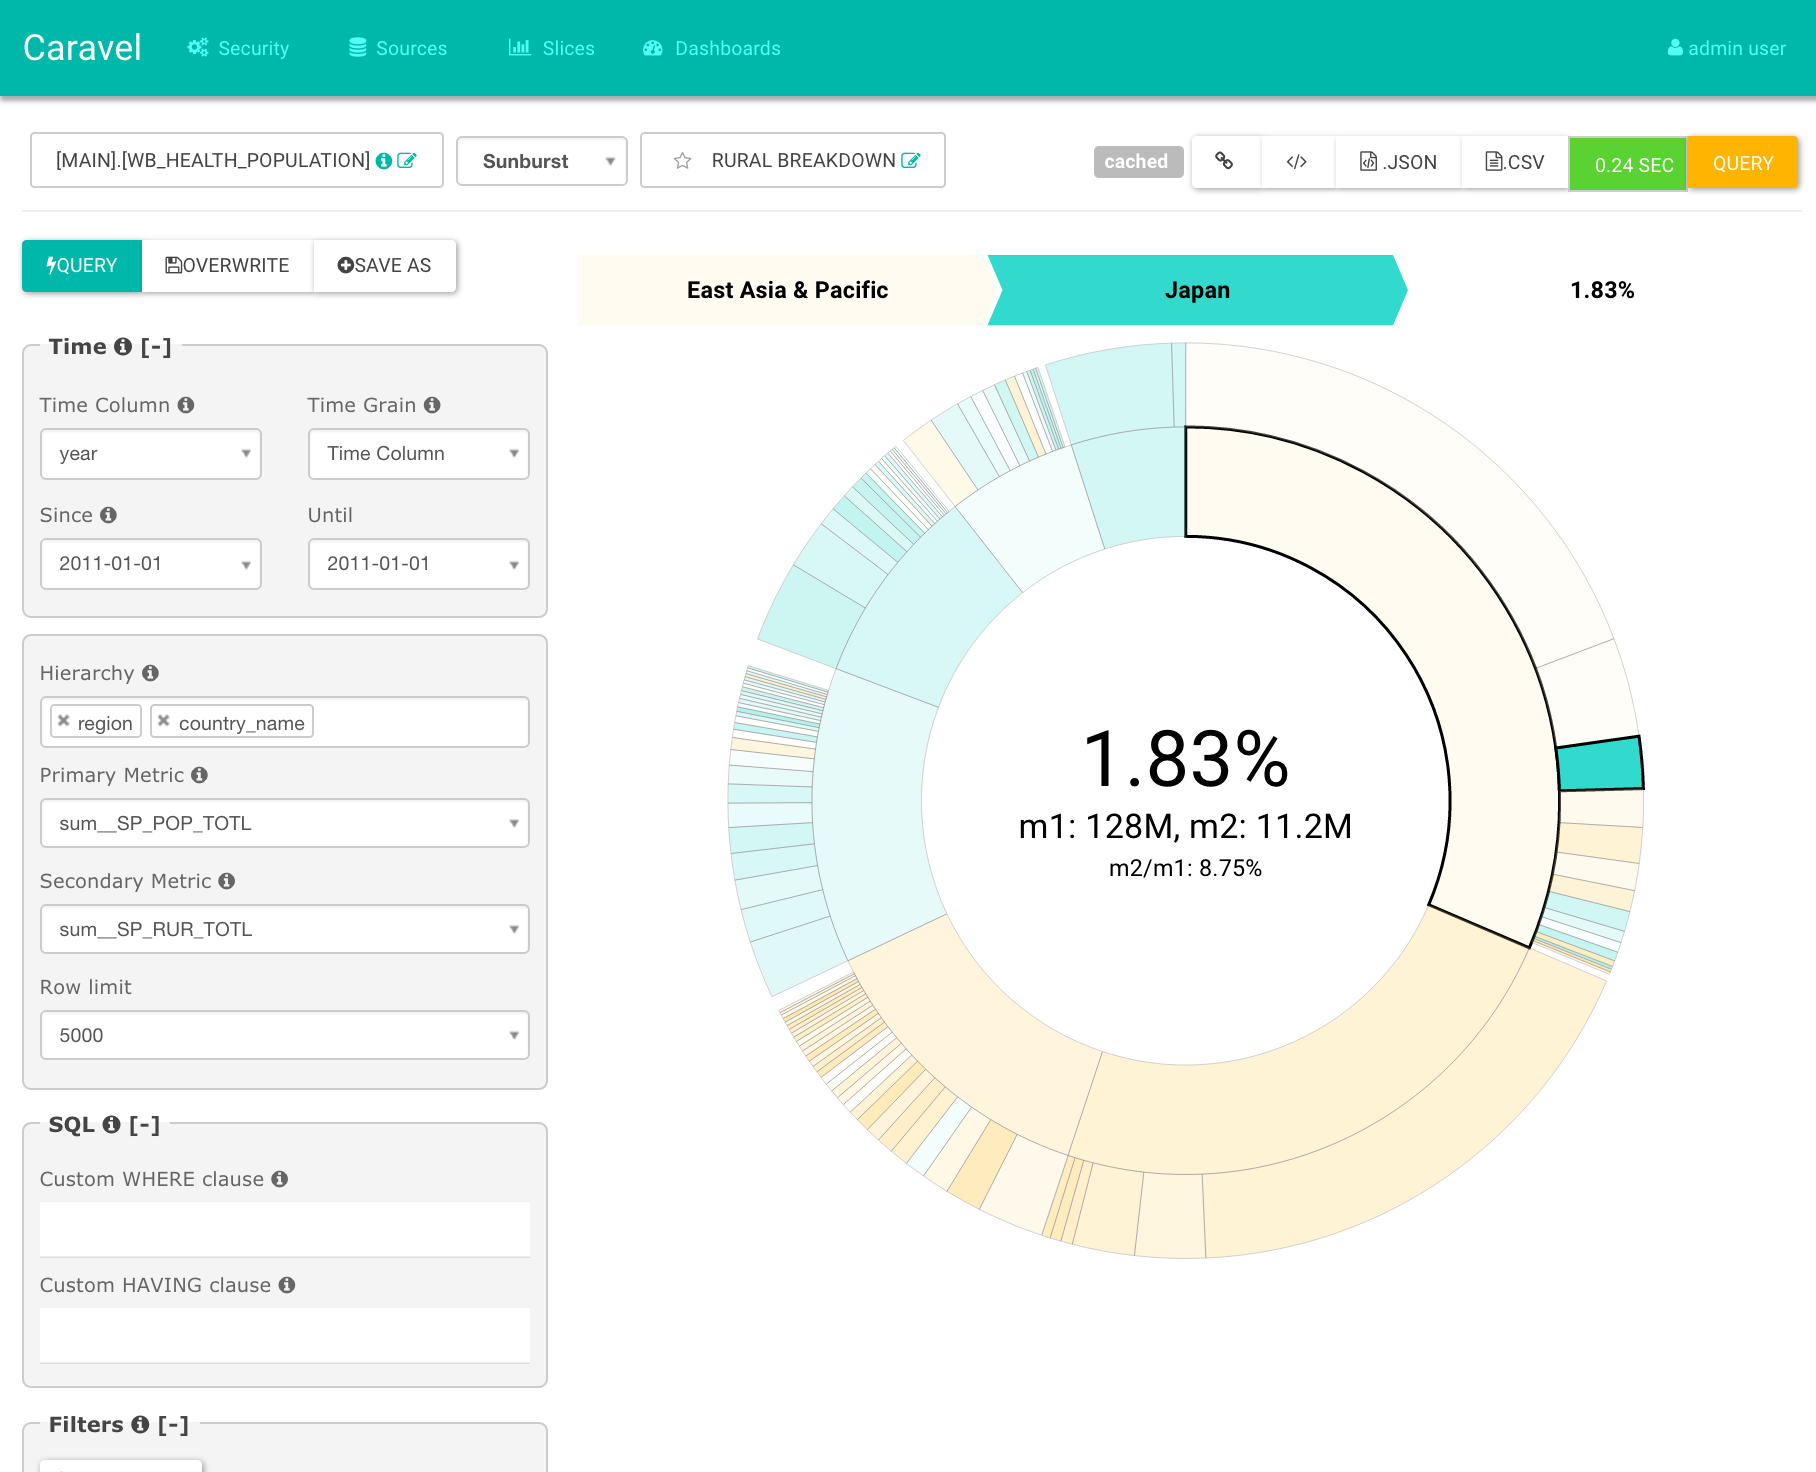The height and width of the screenshot is (1472, 1816).
Task: Click the Filters section info icon
Action: coord(141,1424)
